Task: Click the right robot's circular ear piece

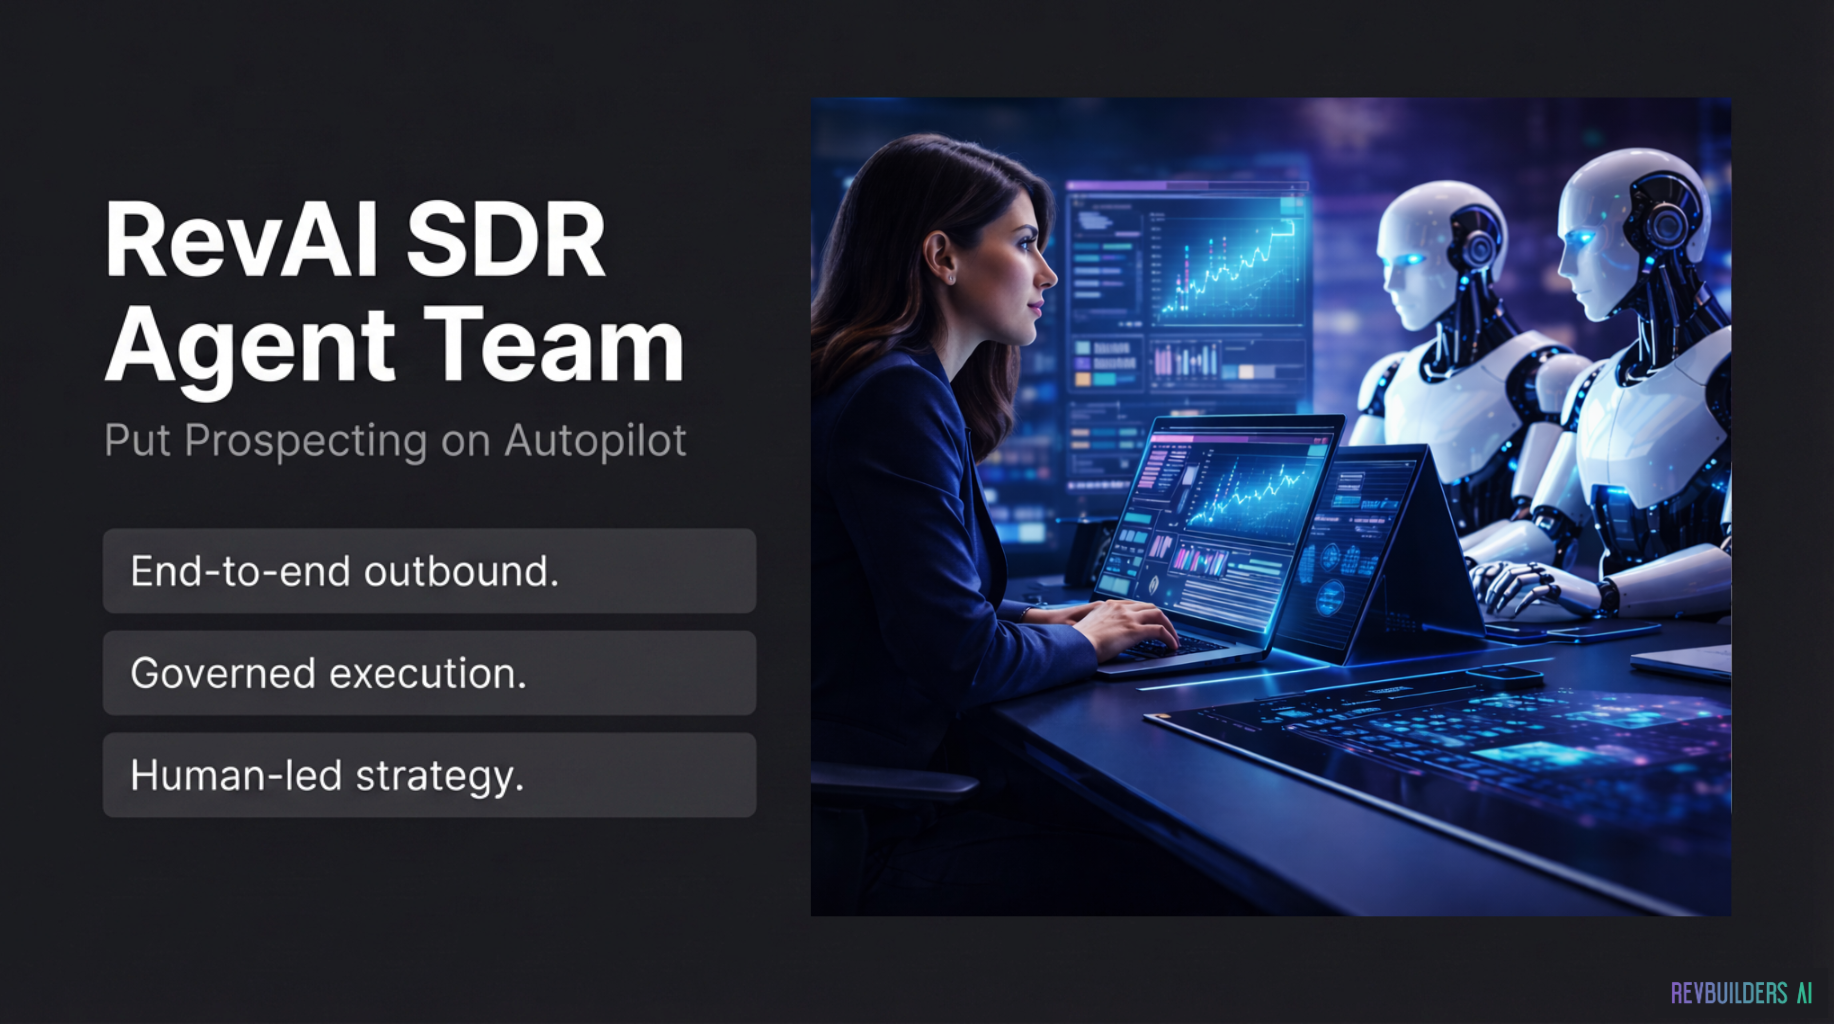Action: coord(1666,225)
